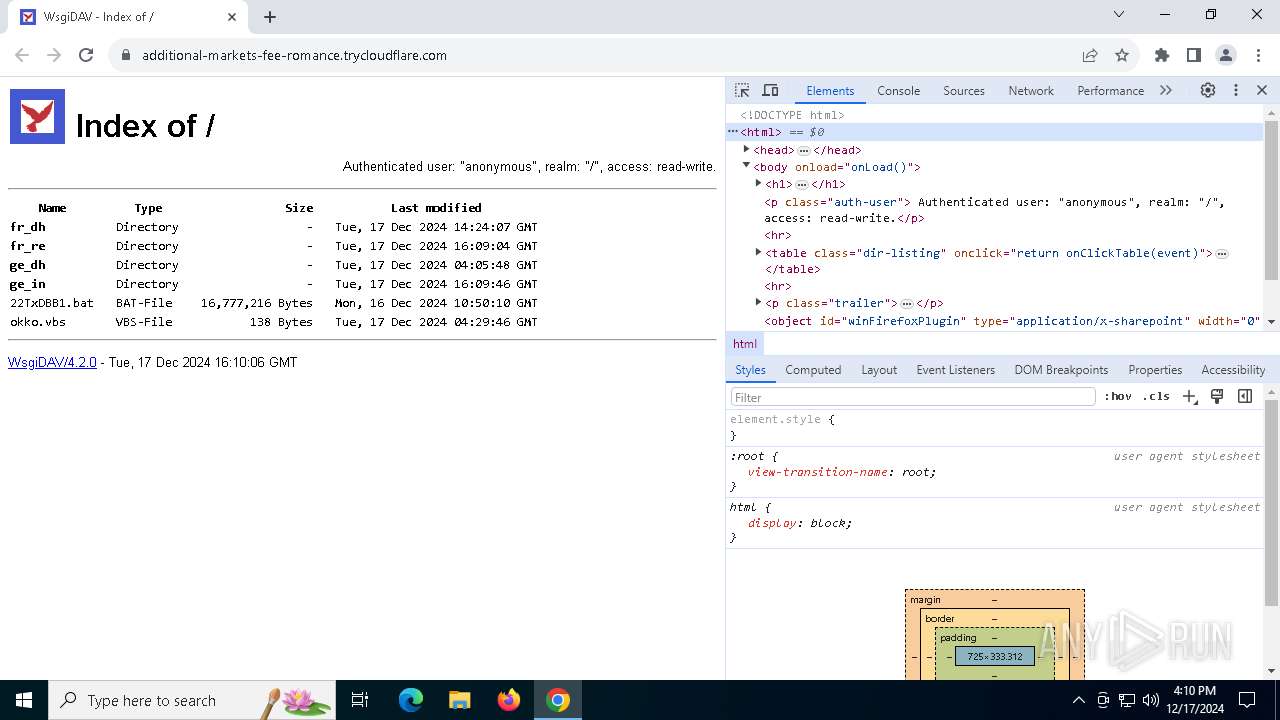Click the inspect element picker icon
The width and height of the screenshot is (1280, 720).
(x=742, y=90)
